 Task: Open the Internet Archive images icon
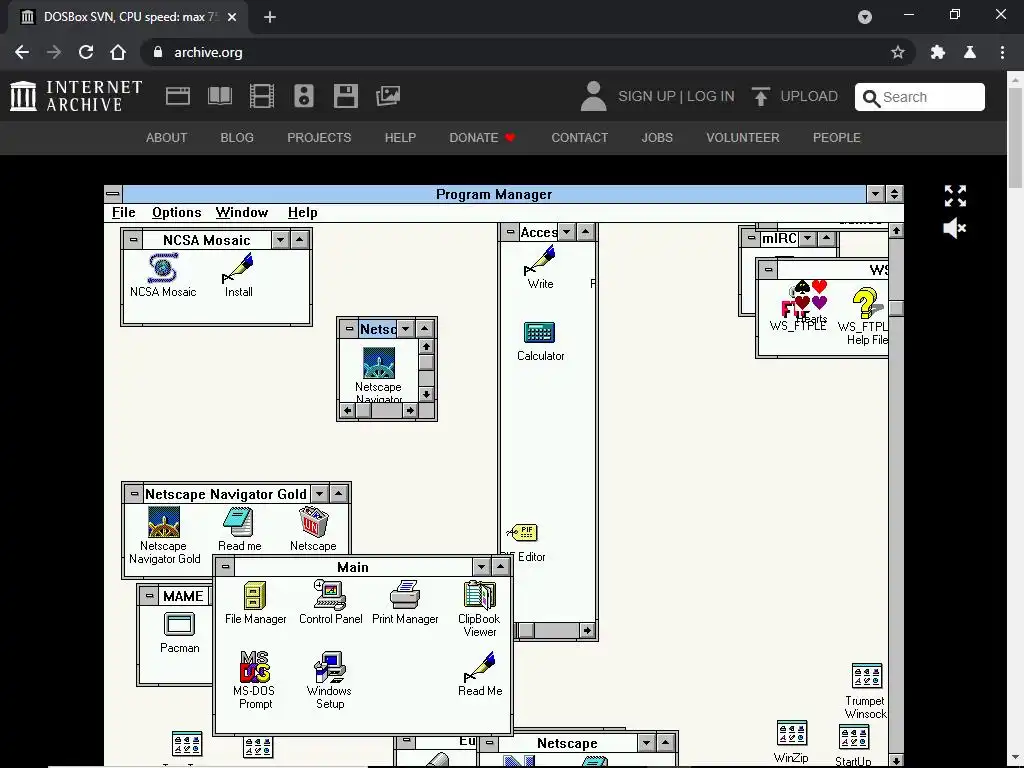coord(388,96)
